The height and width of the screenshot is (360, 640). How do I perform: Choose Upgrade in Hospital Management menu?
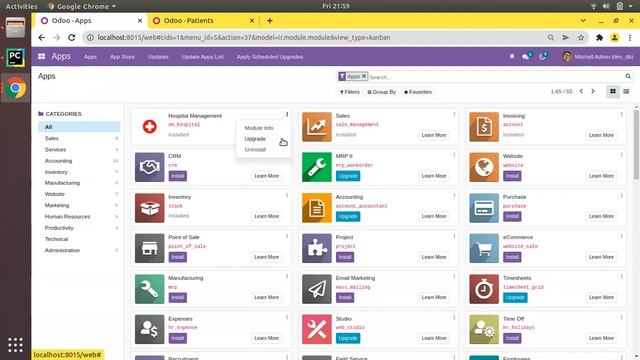pyautogui.click(x=255, y=139)
